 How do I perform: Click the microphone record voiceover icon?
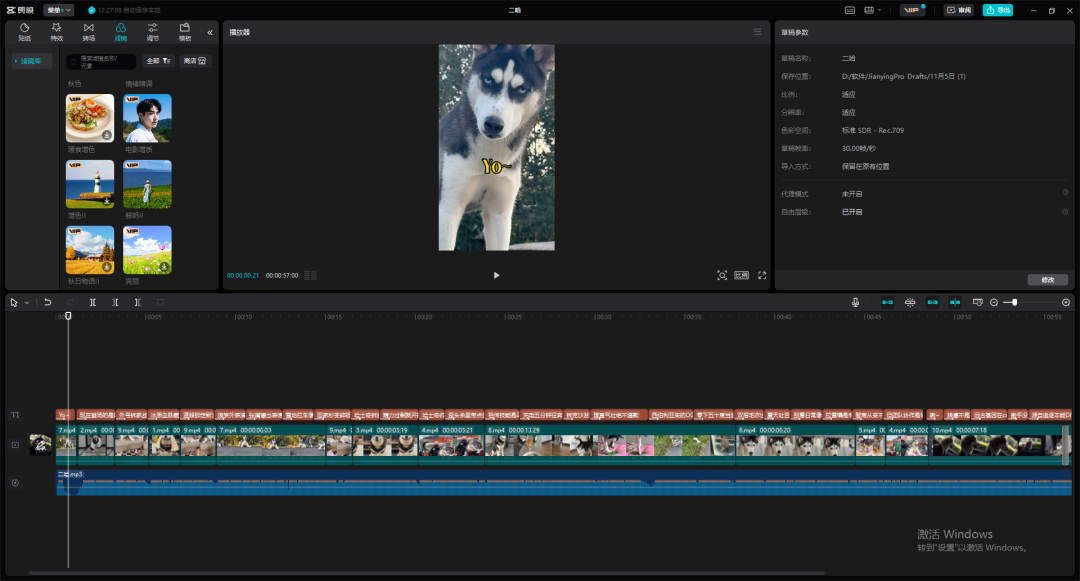point(856,302)
